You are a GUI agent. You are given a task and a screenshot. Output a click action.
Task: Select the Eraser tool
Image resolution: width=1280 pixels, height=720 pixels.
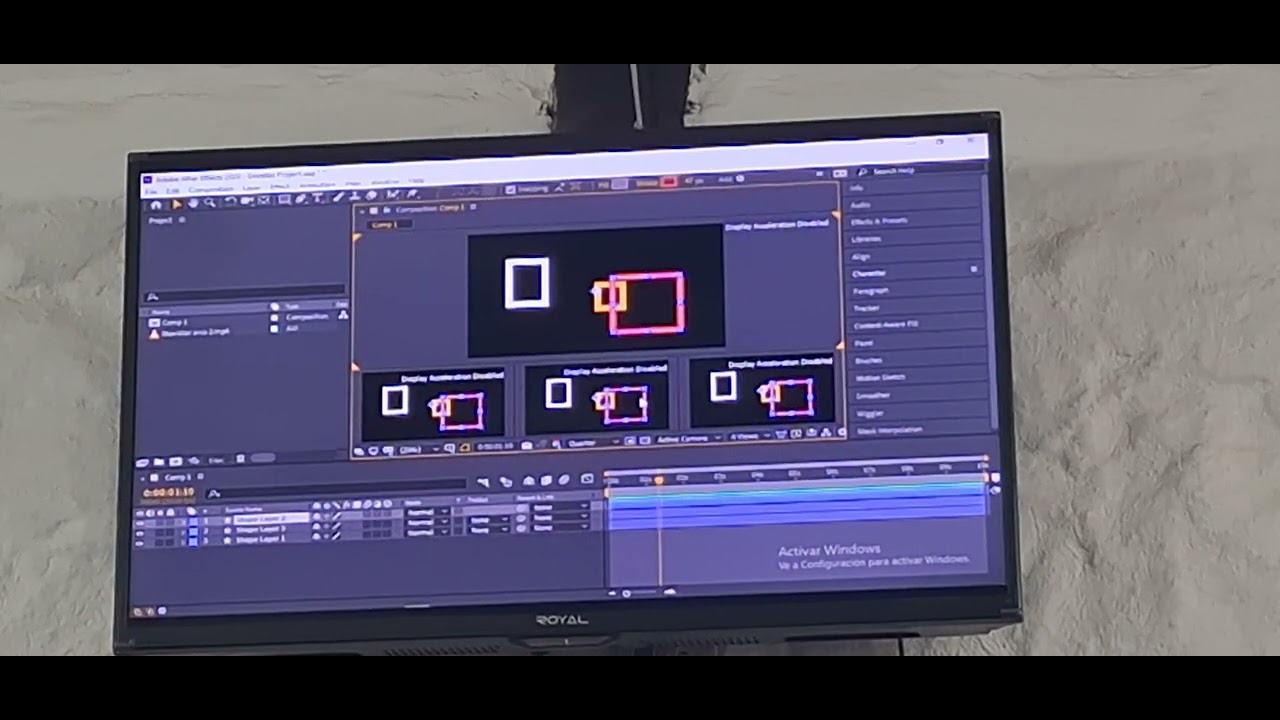pyautogui.click(x=371, y=196)
